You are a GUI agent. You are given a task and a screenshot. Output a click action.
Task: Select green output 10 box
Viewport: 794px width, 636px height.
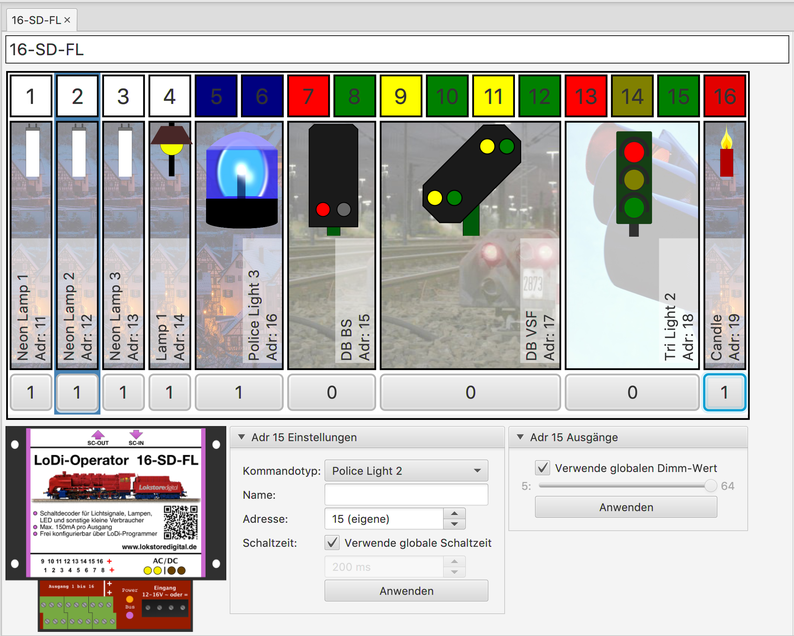tap(447, 96)
